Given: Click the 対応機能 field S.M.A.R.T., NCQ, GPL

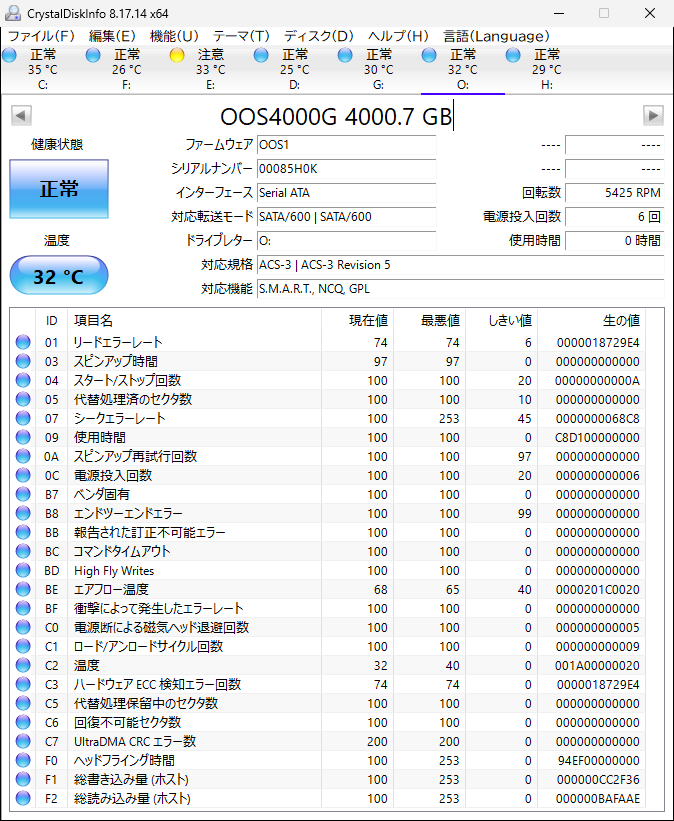Looking at the screenshot, I should tap(460, 289).
